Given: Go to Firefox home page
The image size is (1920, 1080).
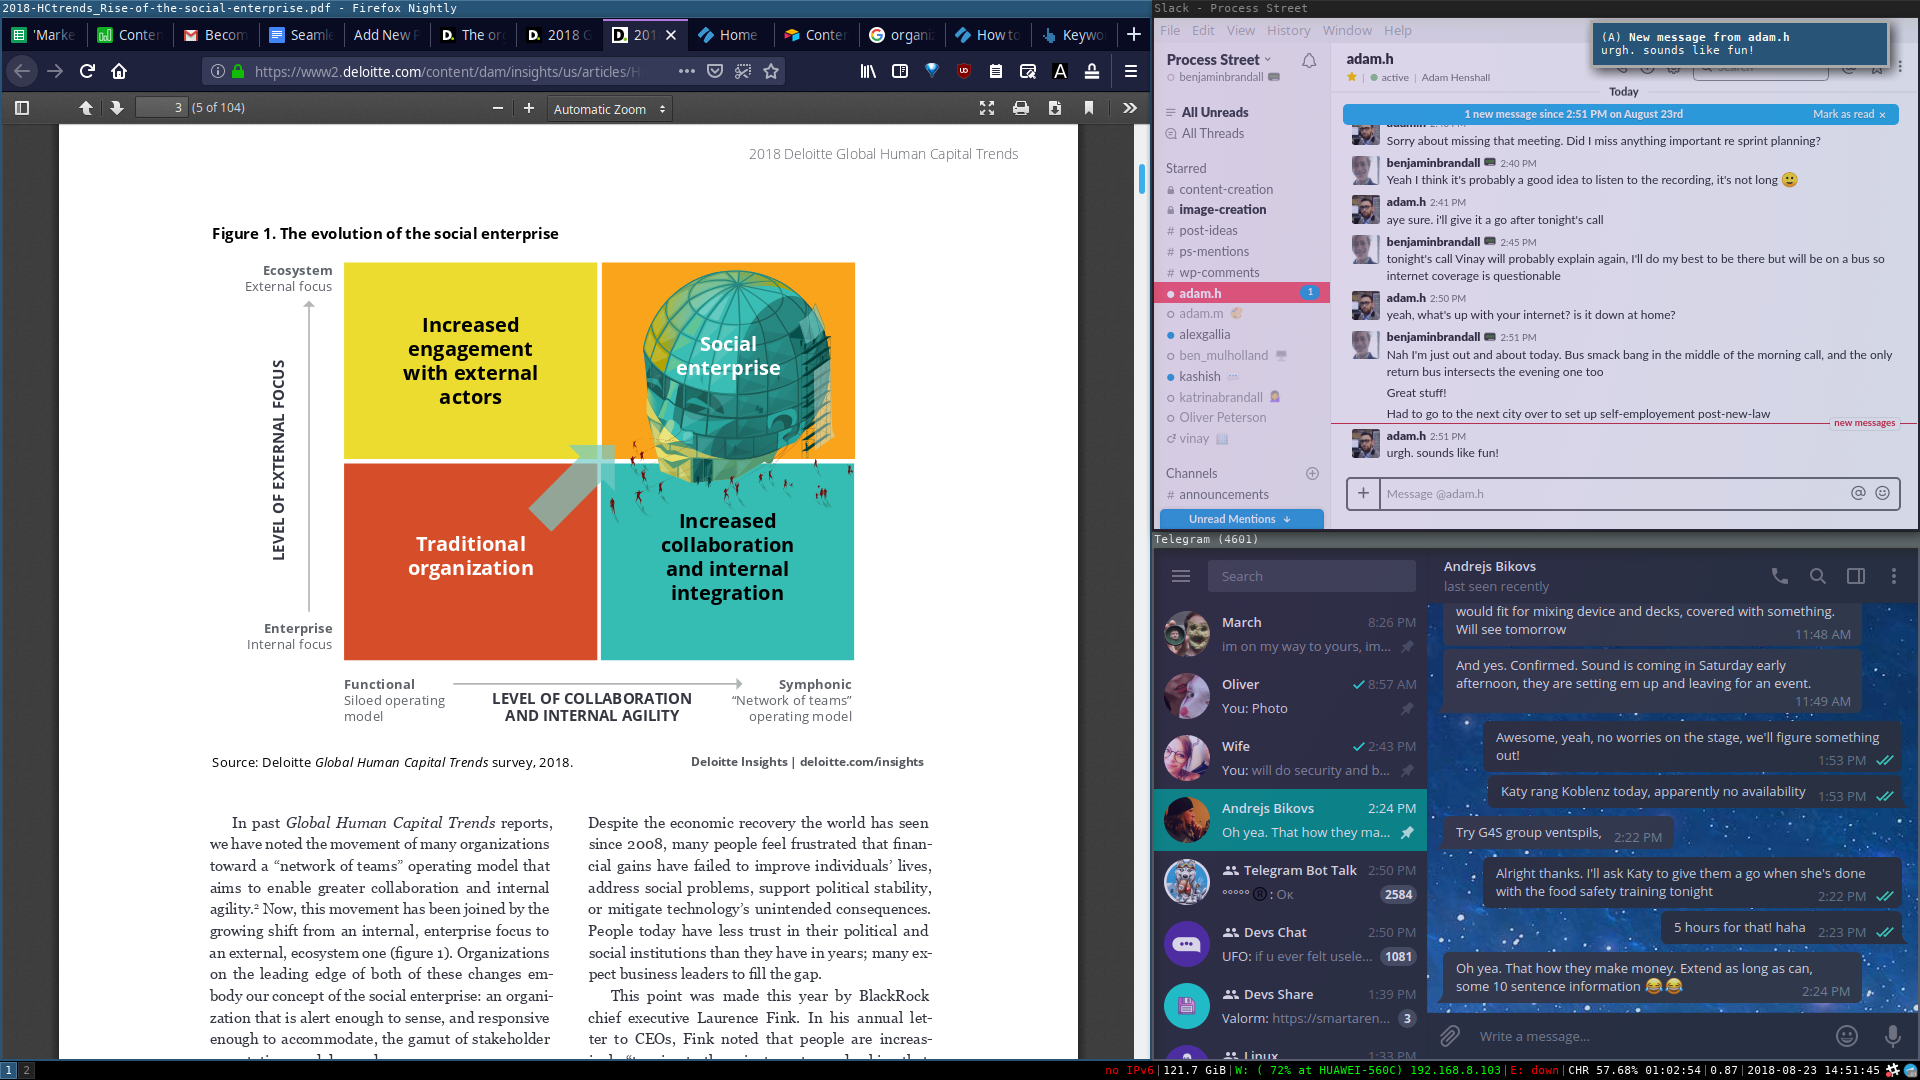Looking at the screenshot, I should (119, 71).
